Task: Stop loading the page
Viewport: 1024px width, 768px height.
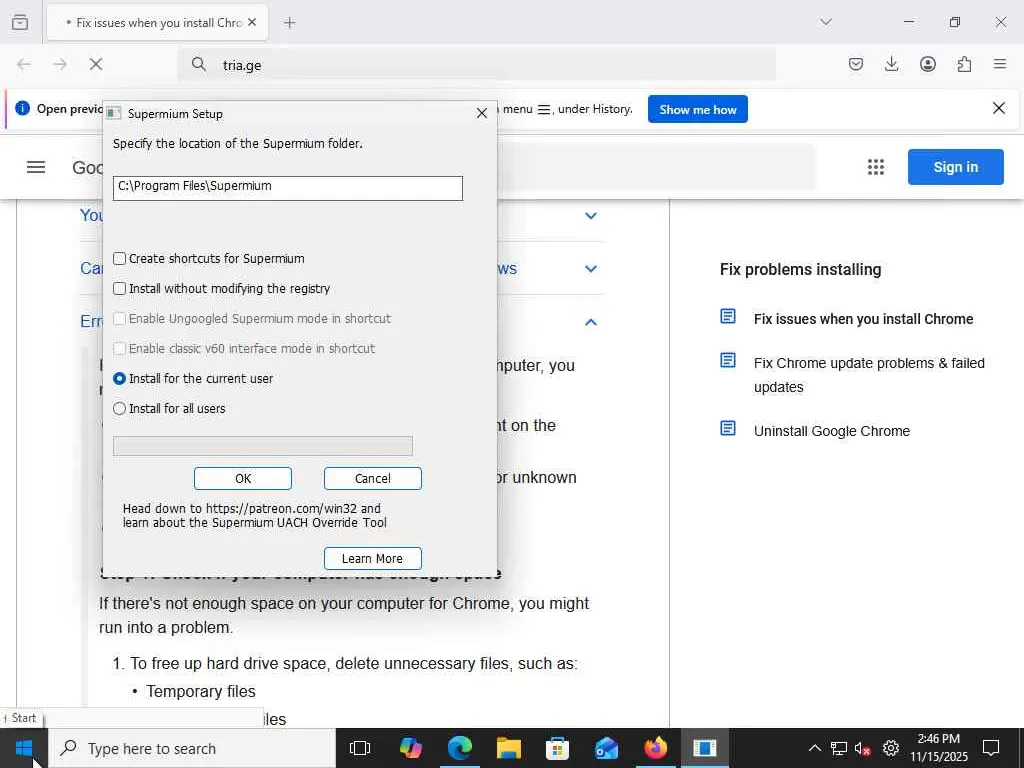Action: [x=96, y=64]
